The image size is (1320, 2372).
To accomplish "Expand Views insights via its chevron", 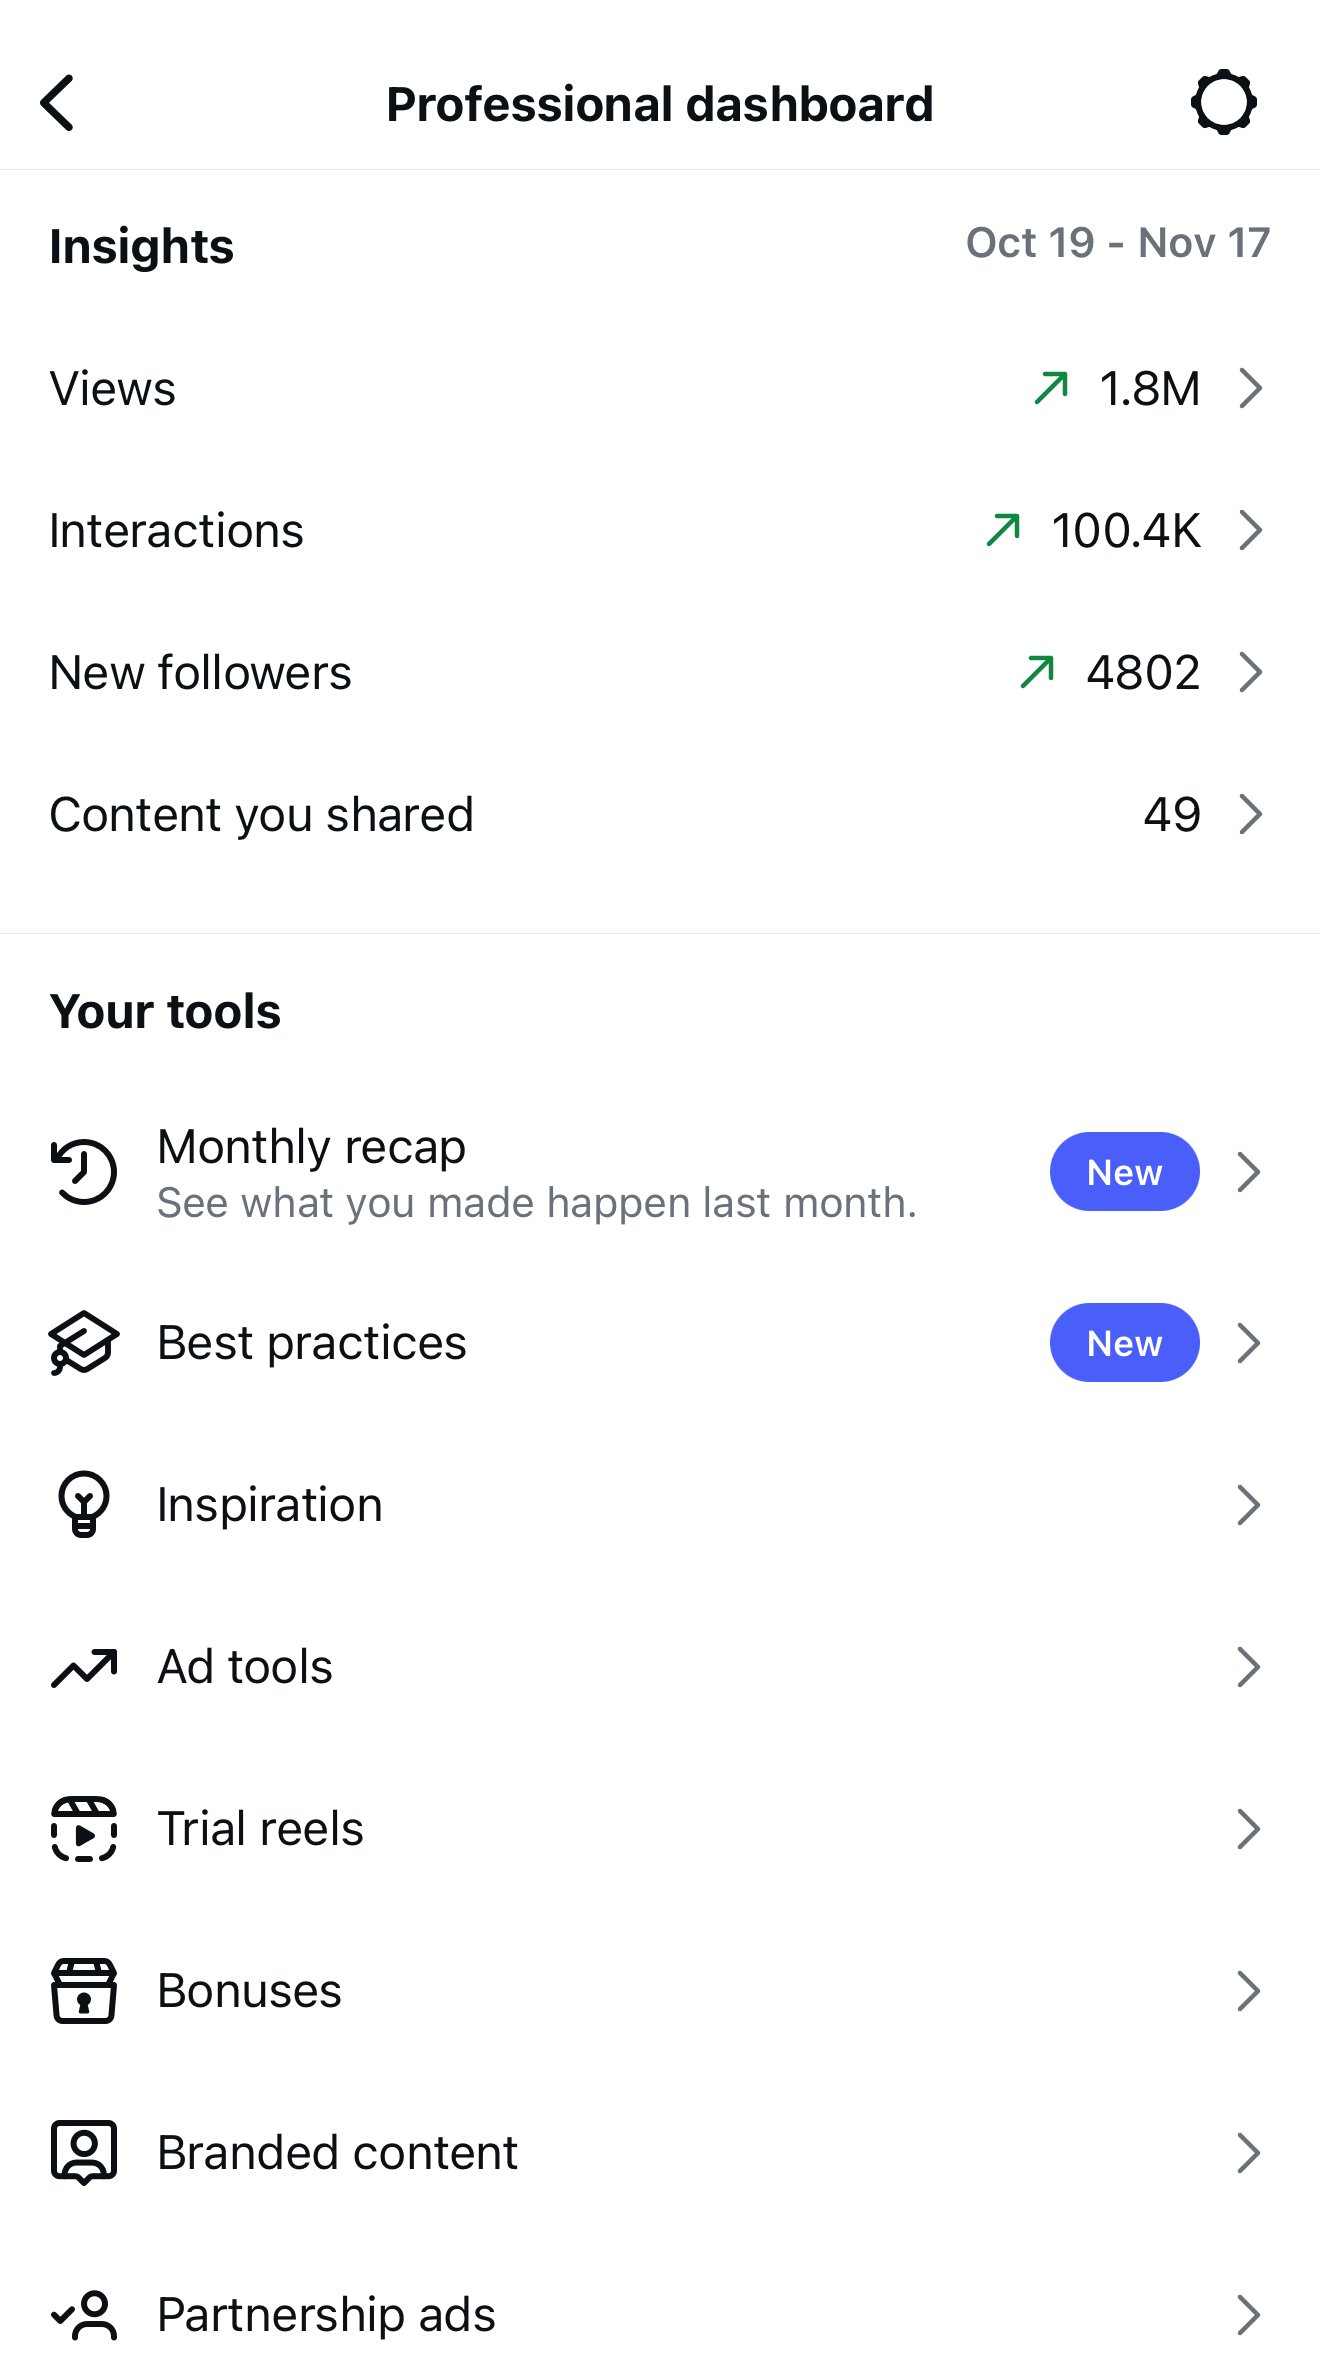I will point(1250,388).
